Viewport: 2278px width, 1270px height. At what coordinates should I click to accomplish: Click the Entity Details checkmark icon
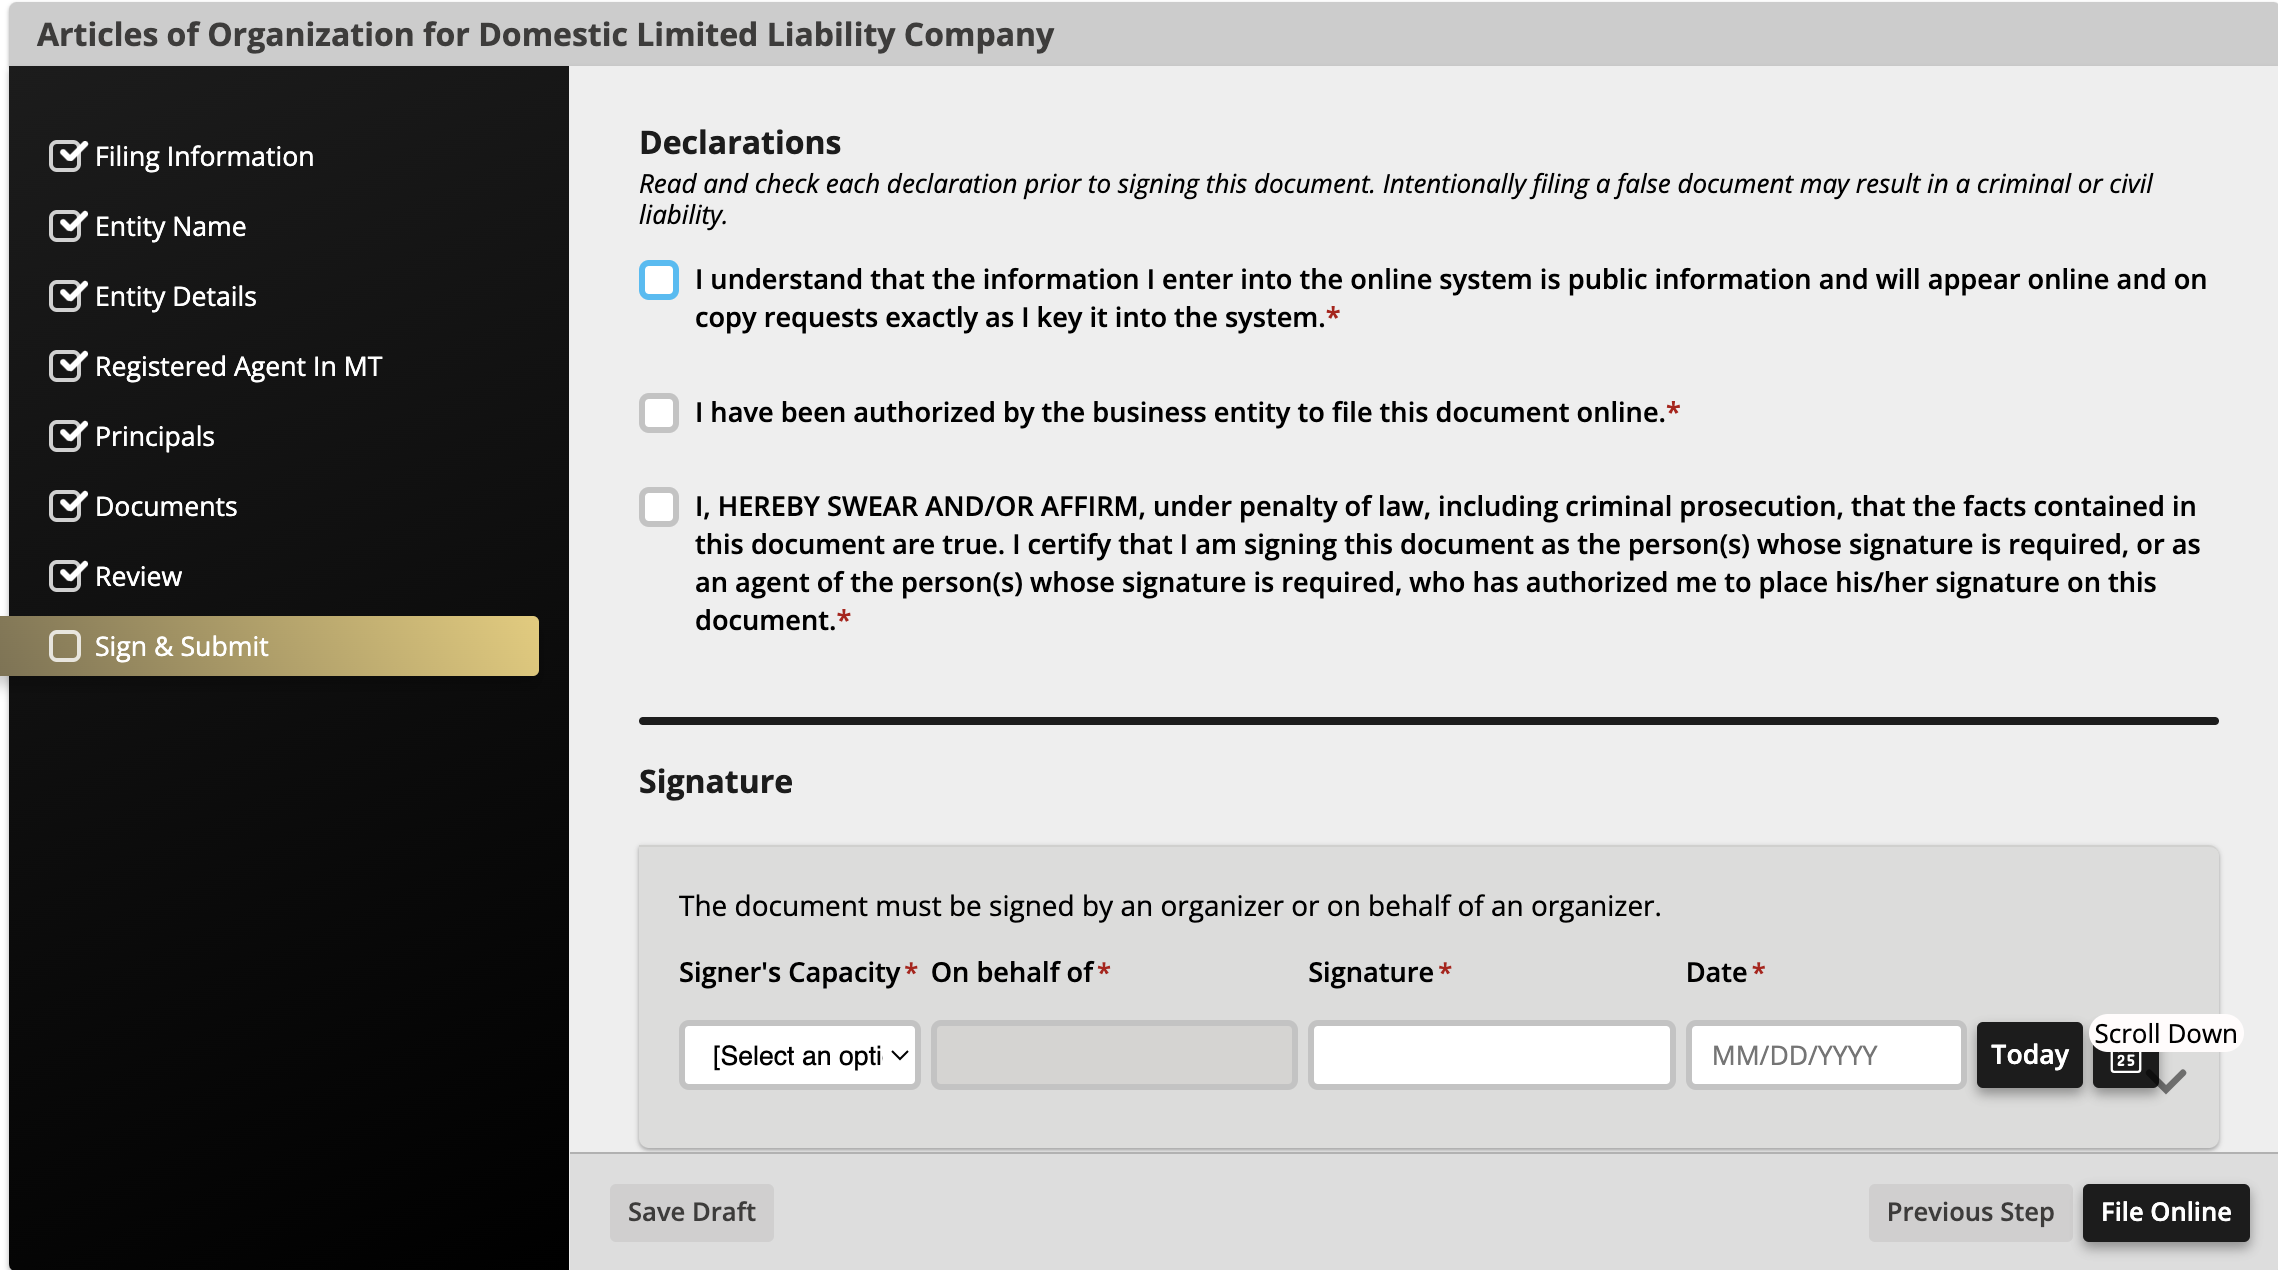point(67,296)
